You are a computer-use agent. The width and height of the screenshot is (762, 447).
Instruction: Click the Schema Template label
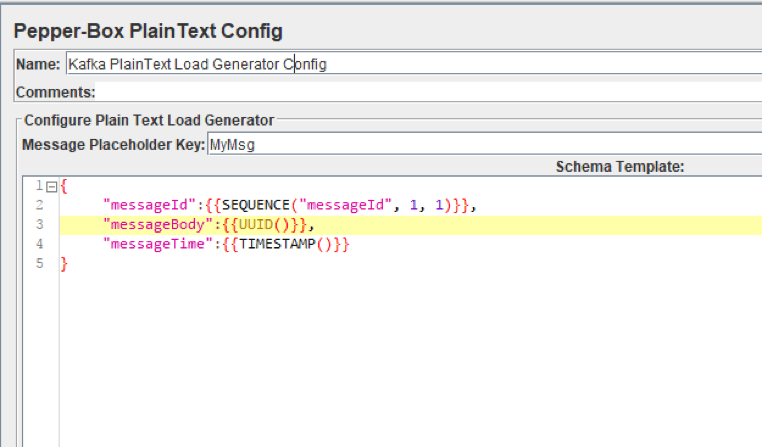point(620,167)
